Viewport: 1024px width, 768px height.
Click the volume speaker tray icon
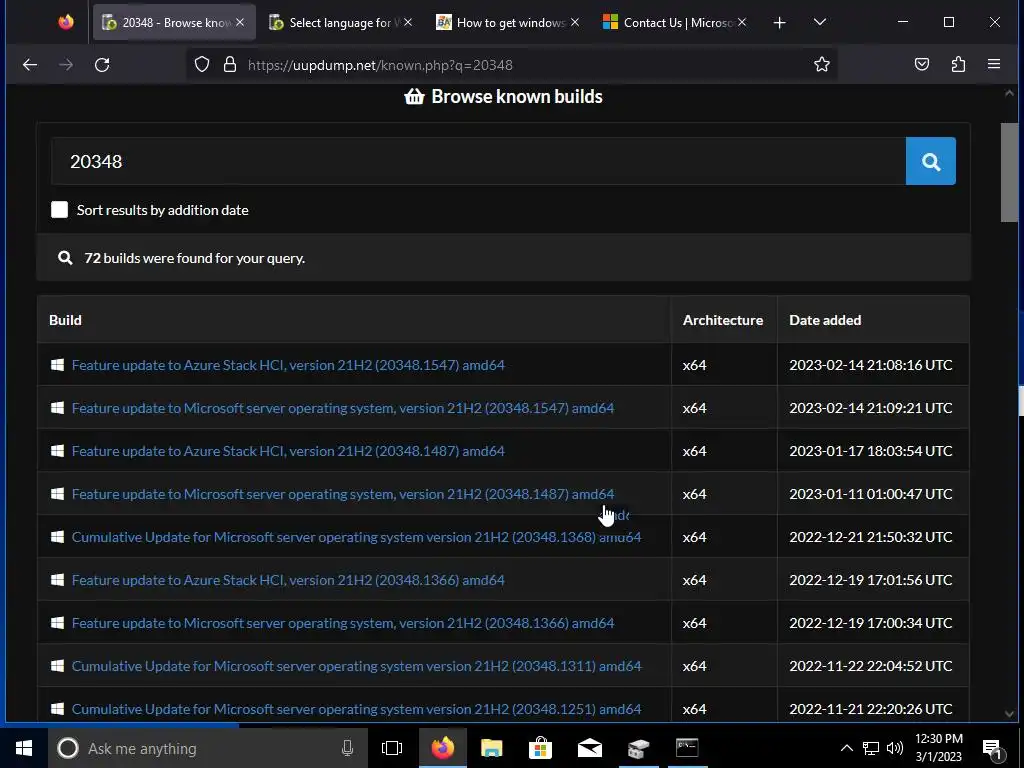895,748
